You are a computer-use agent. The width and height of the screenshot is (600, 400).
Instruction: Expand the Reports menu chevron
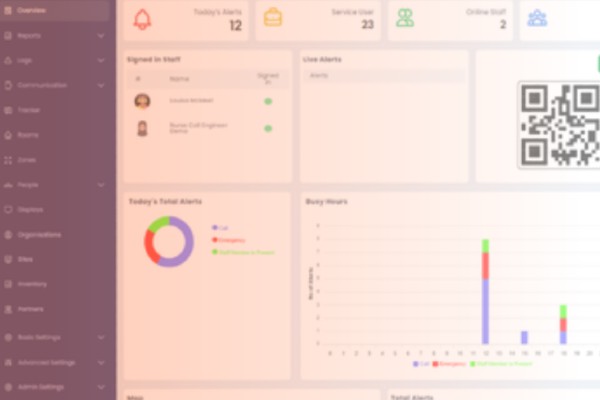click(x=101, y=36)
